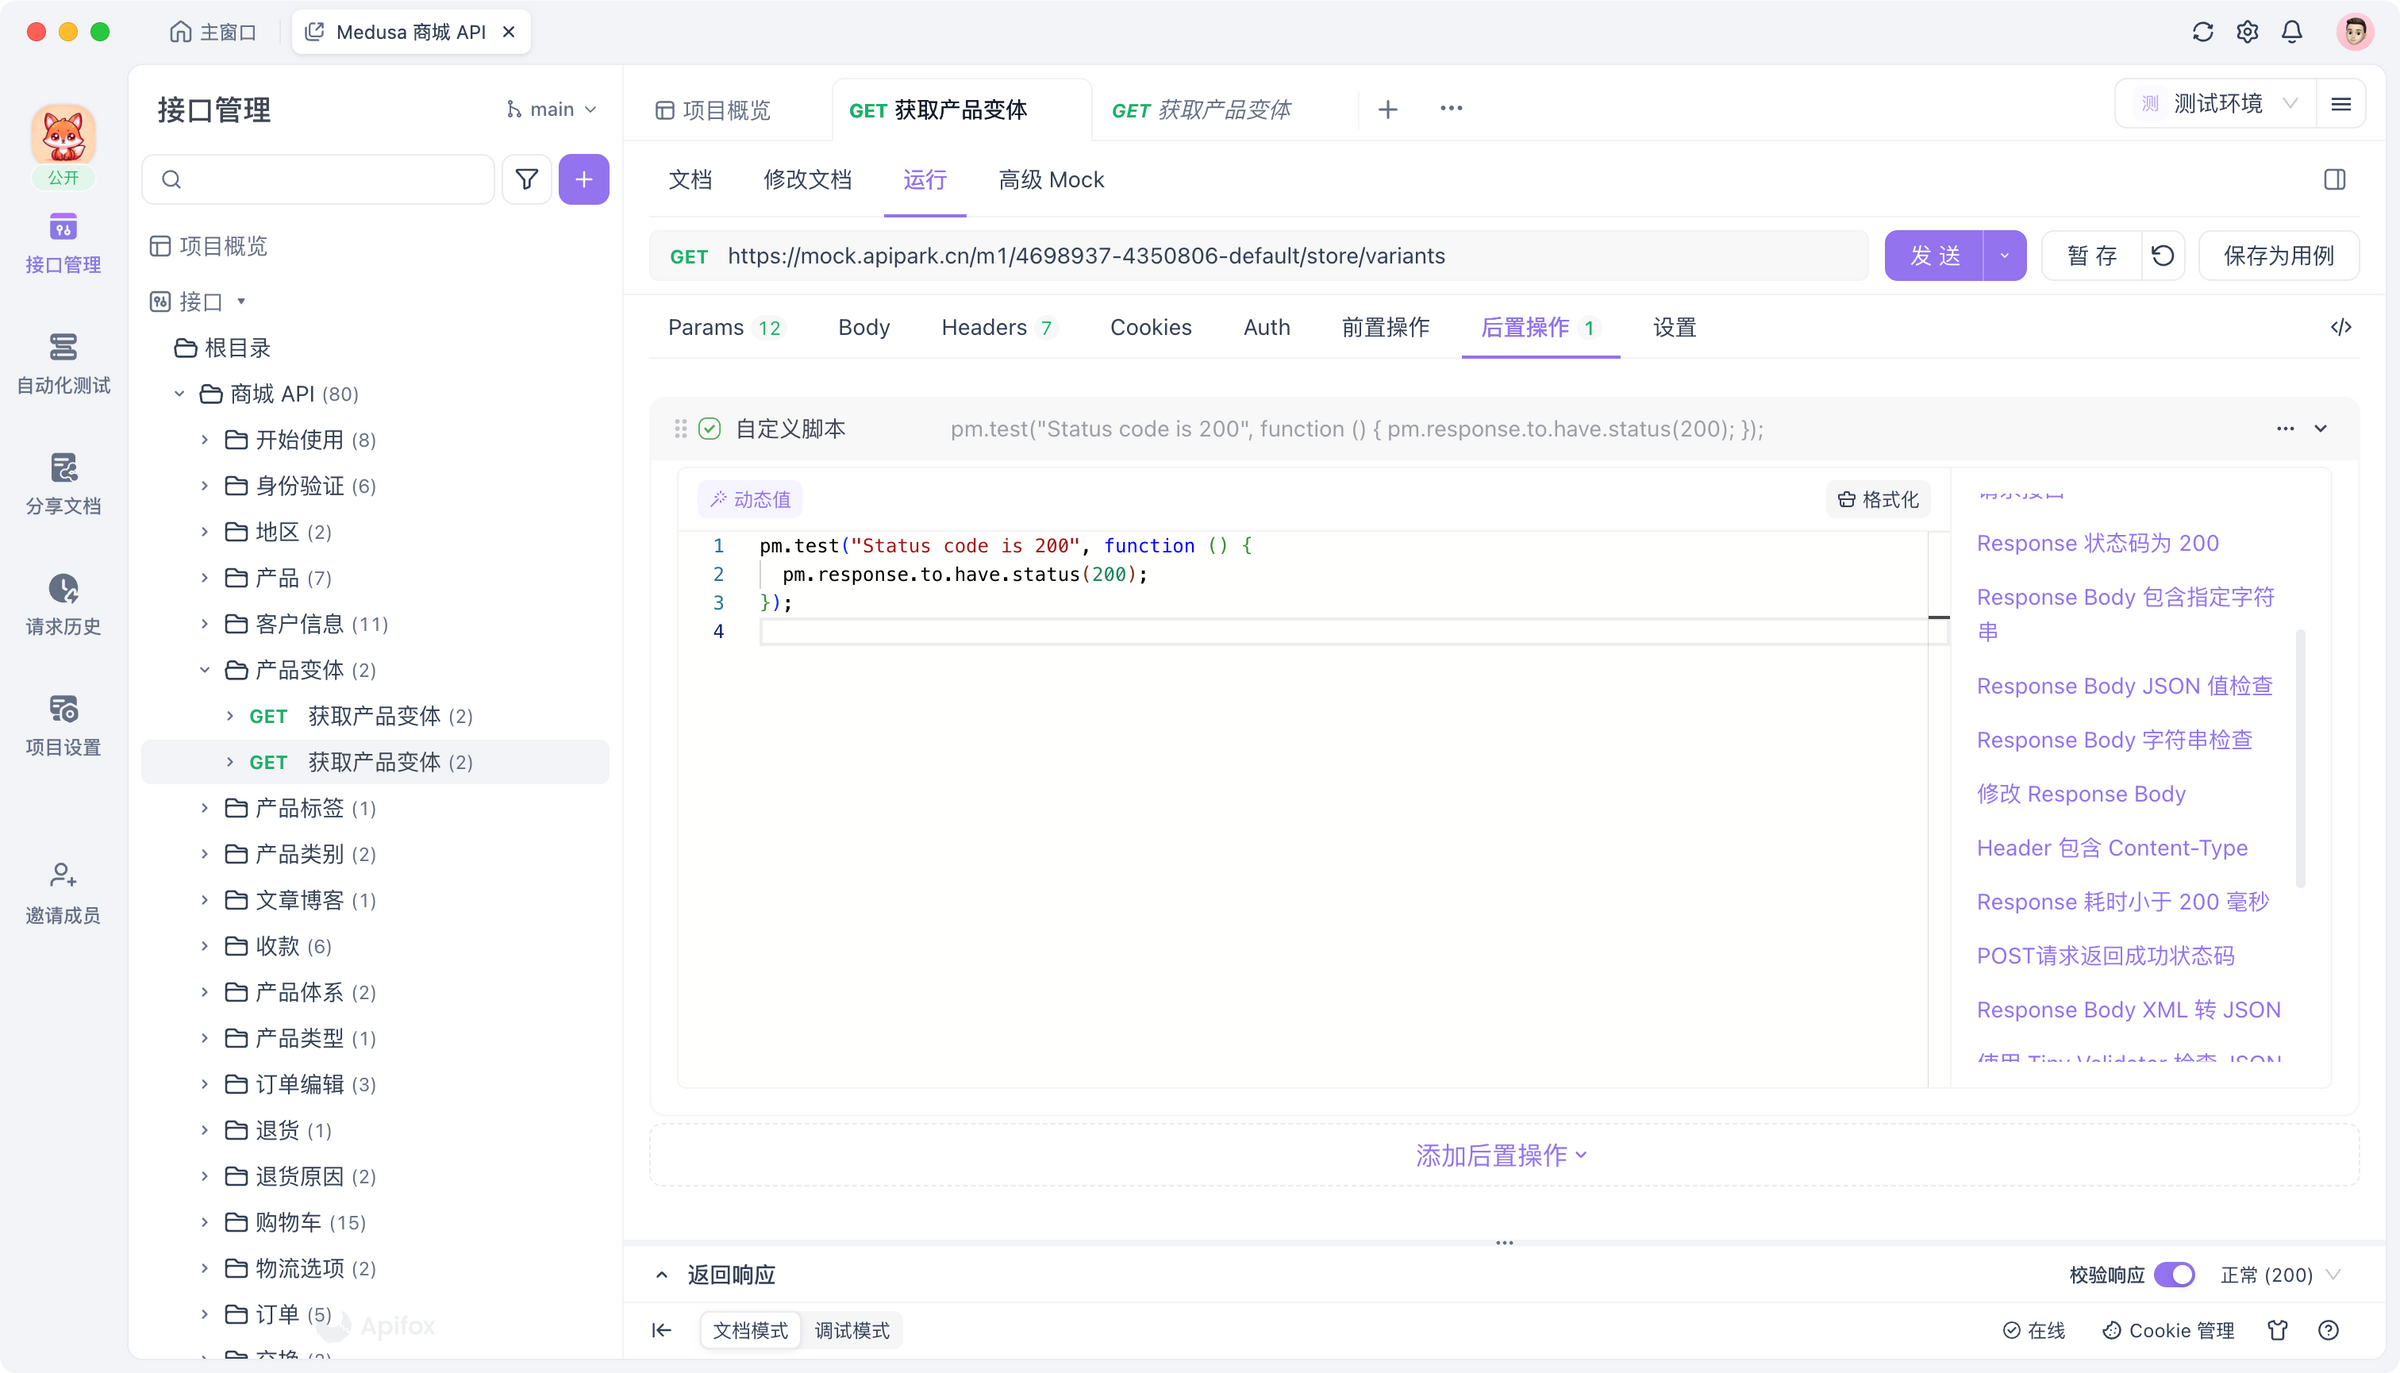Open the 发送 button dropdown arrow
2400x1373 pixels.
[x=2004, y=256]
